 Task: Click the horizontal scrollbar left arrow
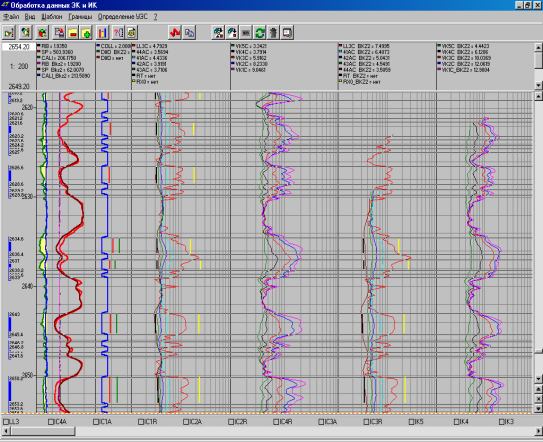(6, 431)
